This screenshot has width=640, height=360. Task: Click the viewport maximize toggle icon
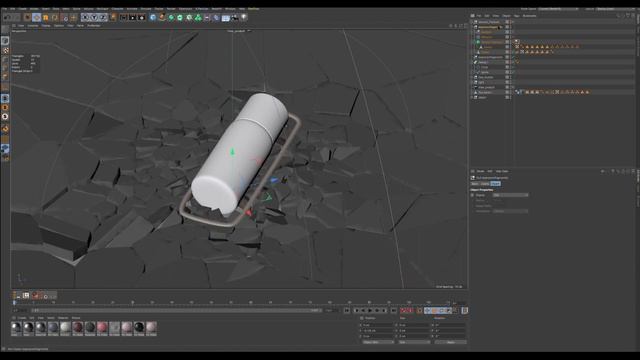click(466, 25)
